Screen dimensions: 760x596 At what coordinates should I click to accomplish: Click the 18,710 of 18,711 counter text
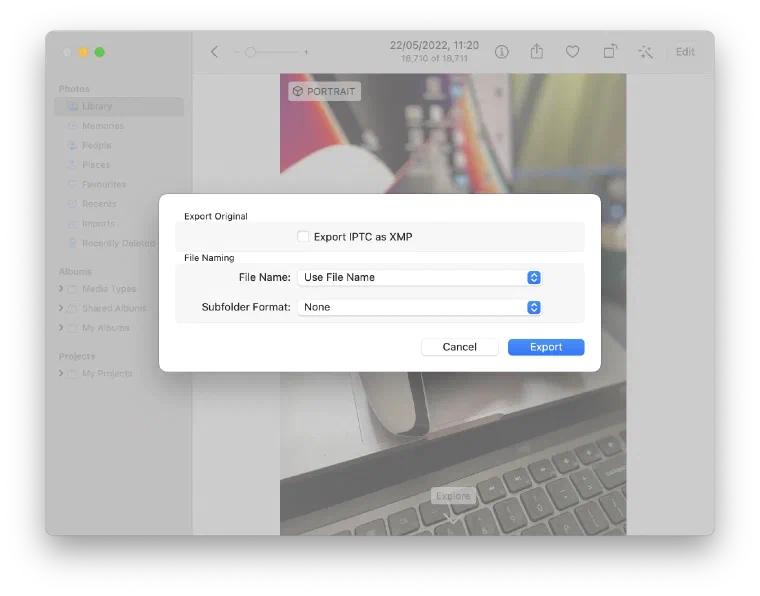(434, 58)
